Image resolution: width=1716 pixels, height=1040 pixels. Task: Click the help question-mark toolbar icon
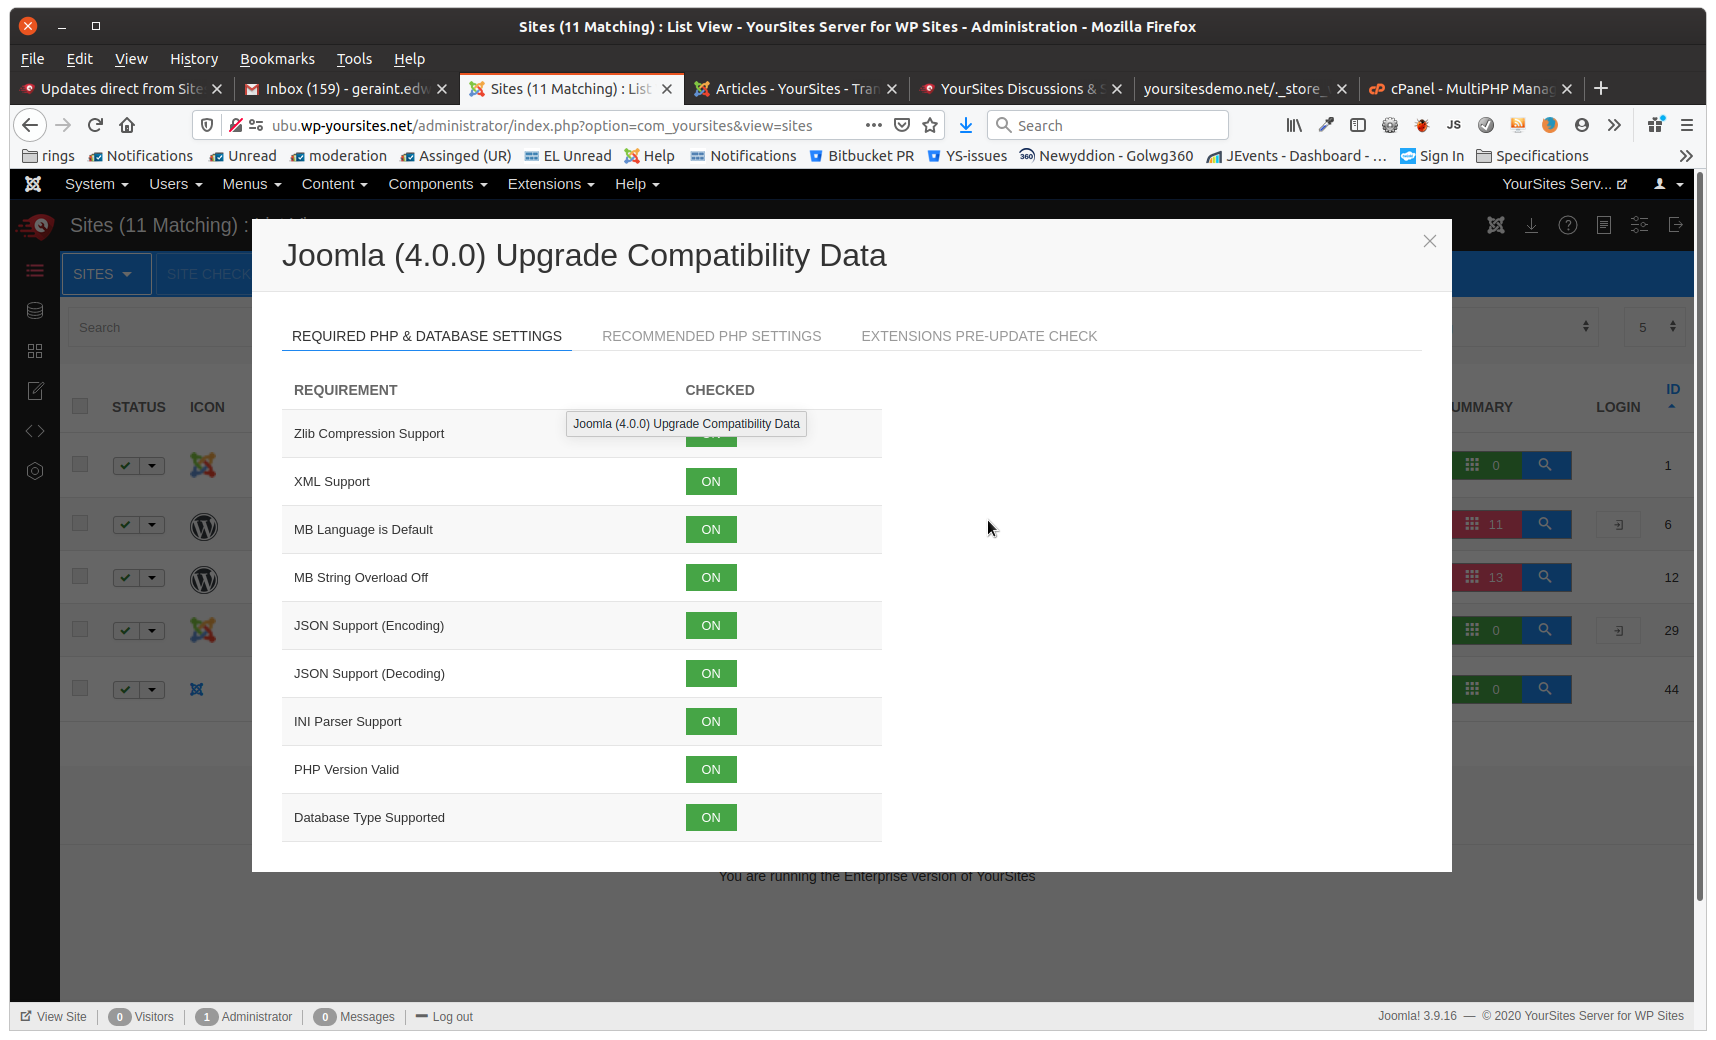coord(1568,225)
